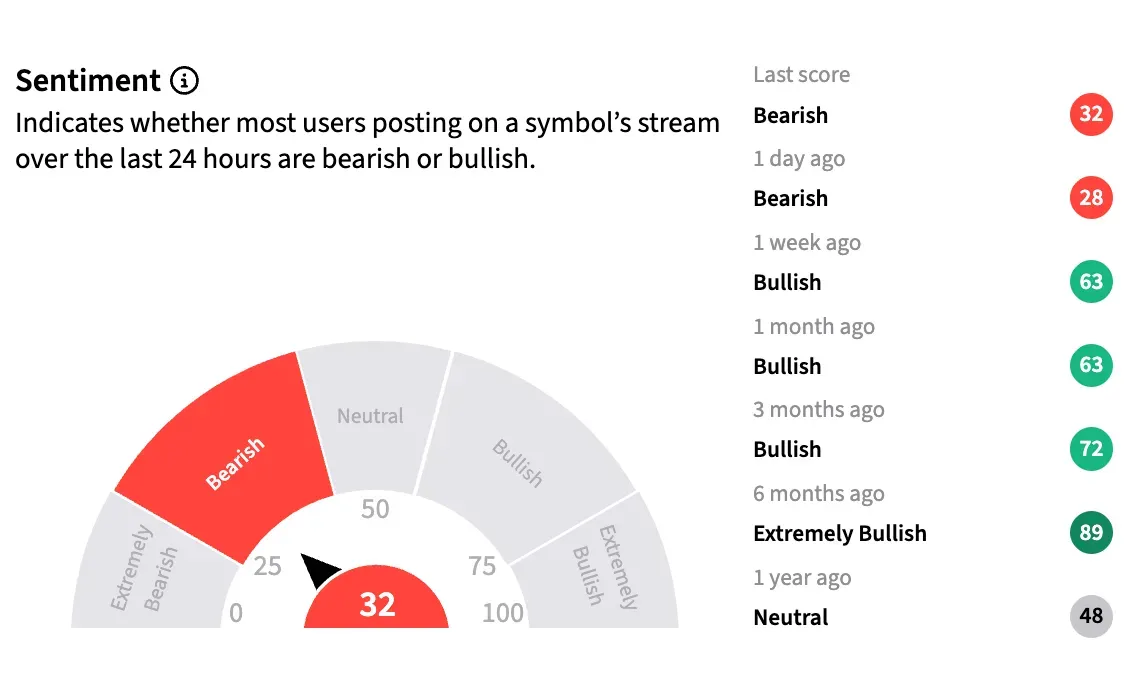Click the Neutral label under 1 year ago
The height and width of the screenshot is (674, 1138).
(790, 617)
